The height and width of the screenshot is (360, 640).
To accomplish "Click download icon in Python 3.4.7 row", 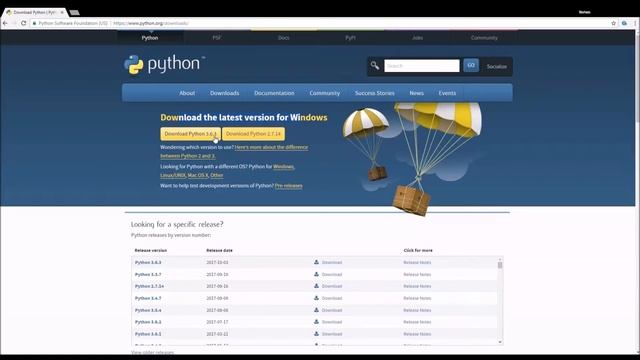I will 316,298.
